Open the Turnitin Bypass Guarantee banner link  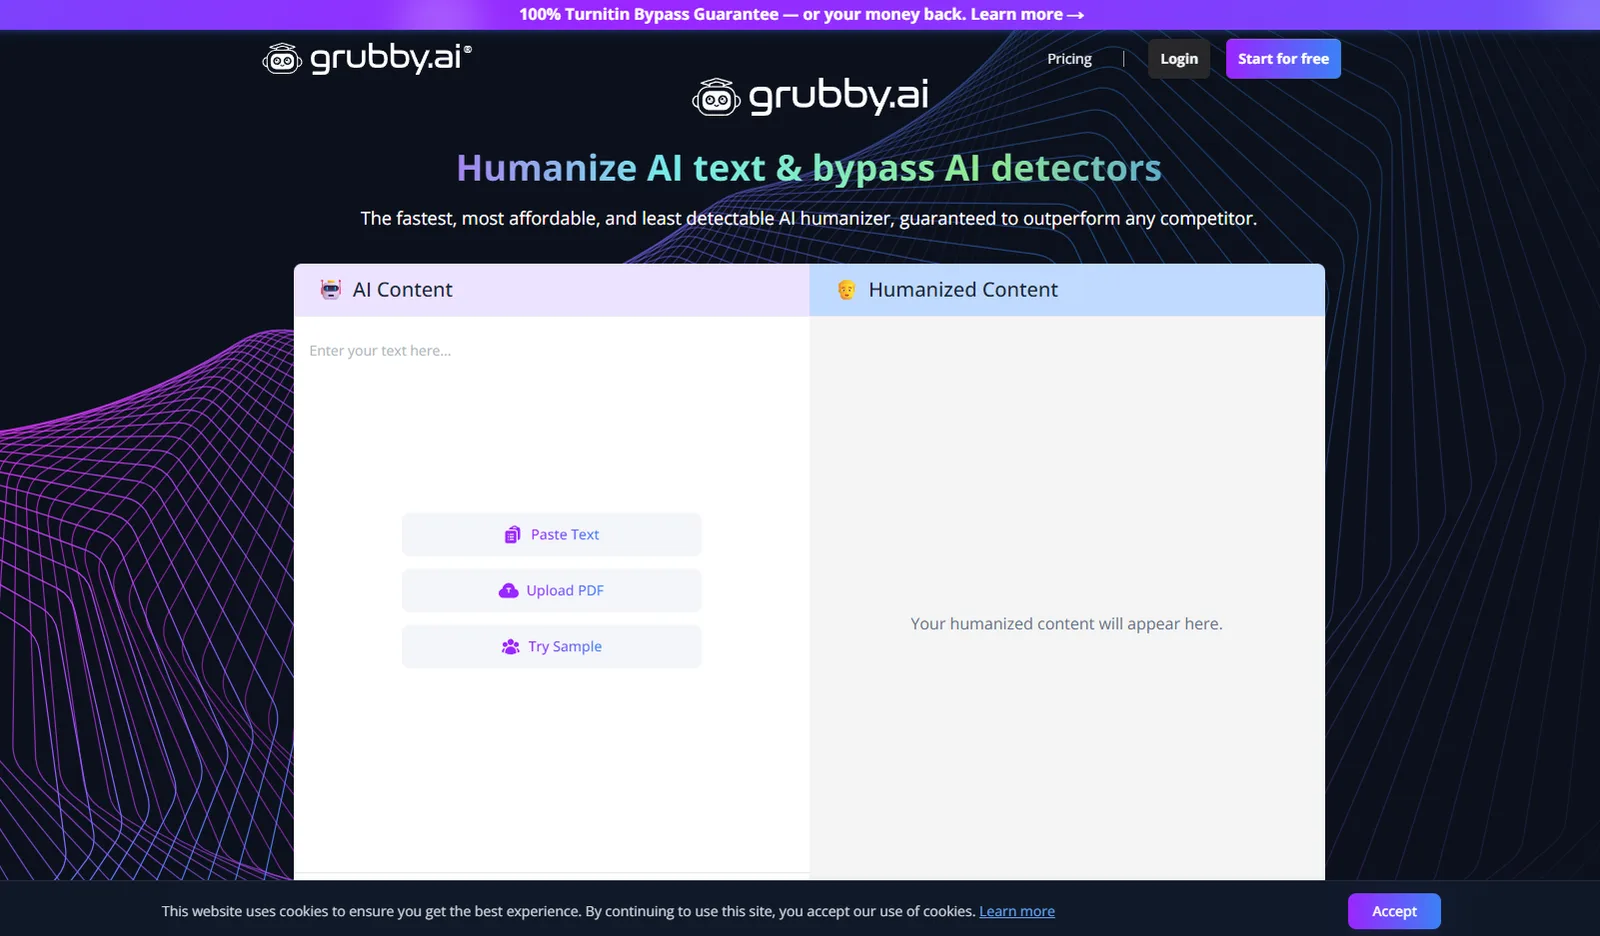point(801,14)
